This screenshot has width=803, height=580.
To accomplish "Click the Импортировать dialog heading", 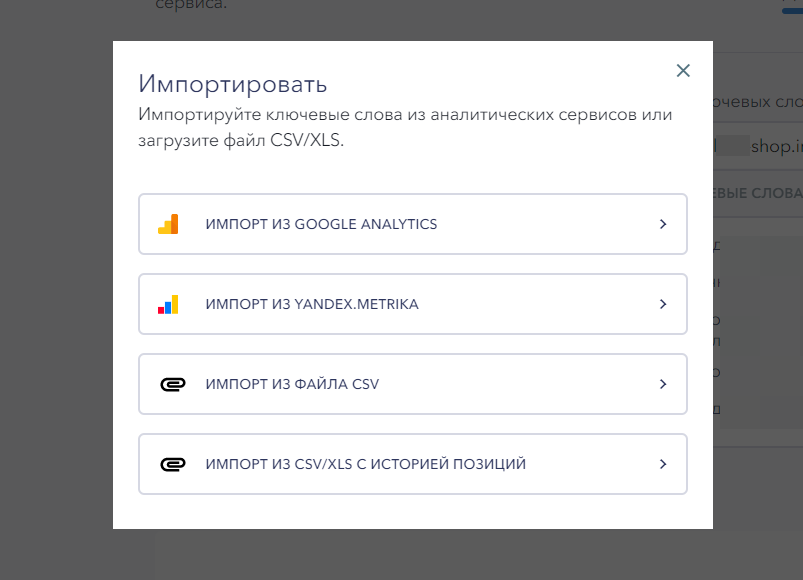I will [x=233, y=83].
